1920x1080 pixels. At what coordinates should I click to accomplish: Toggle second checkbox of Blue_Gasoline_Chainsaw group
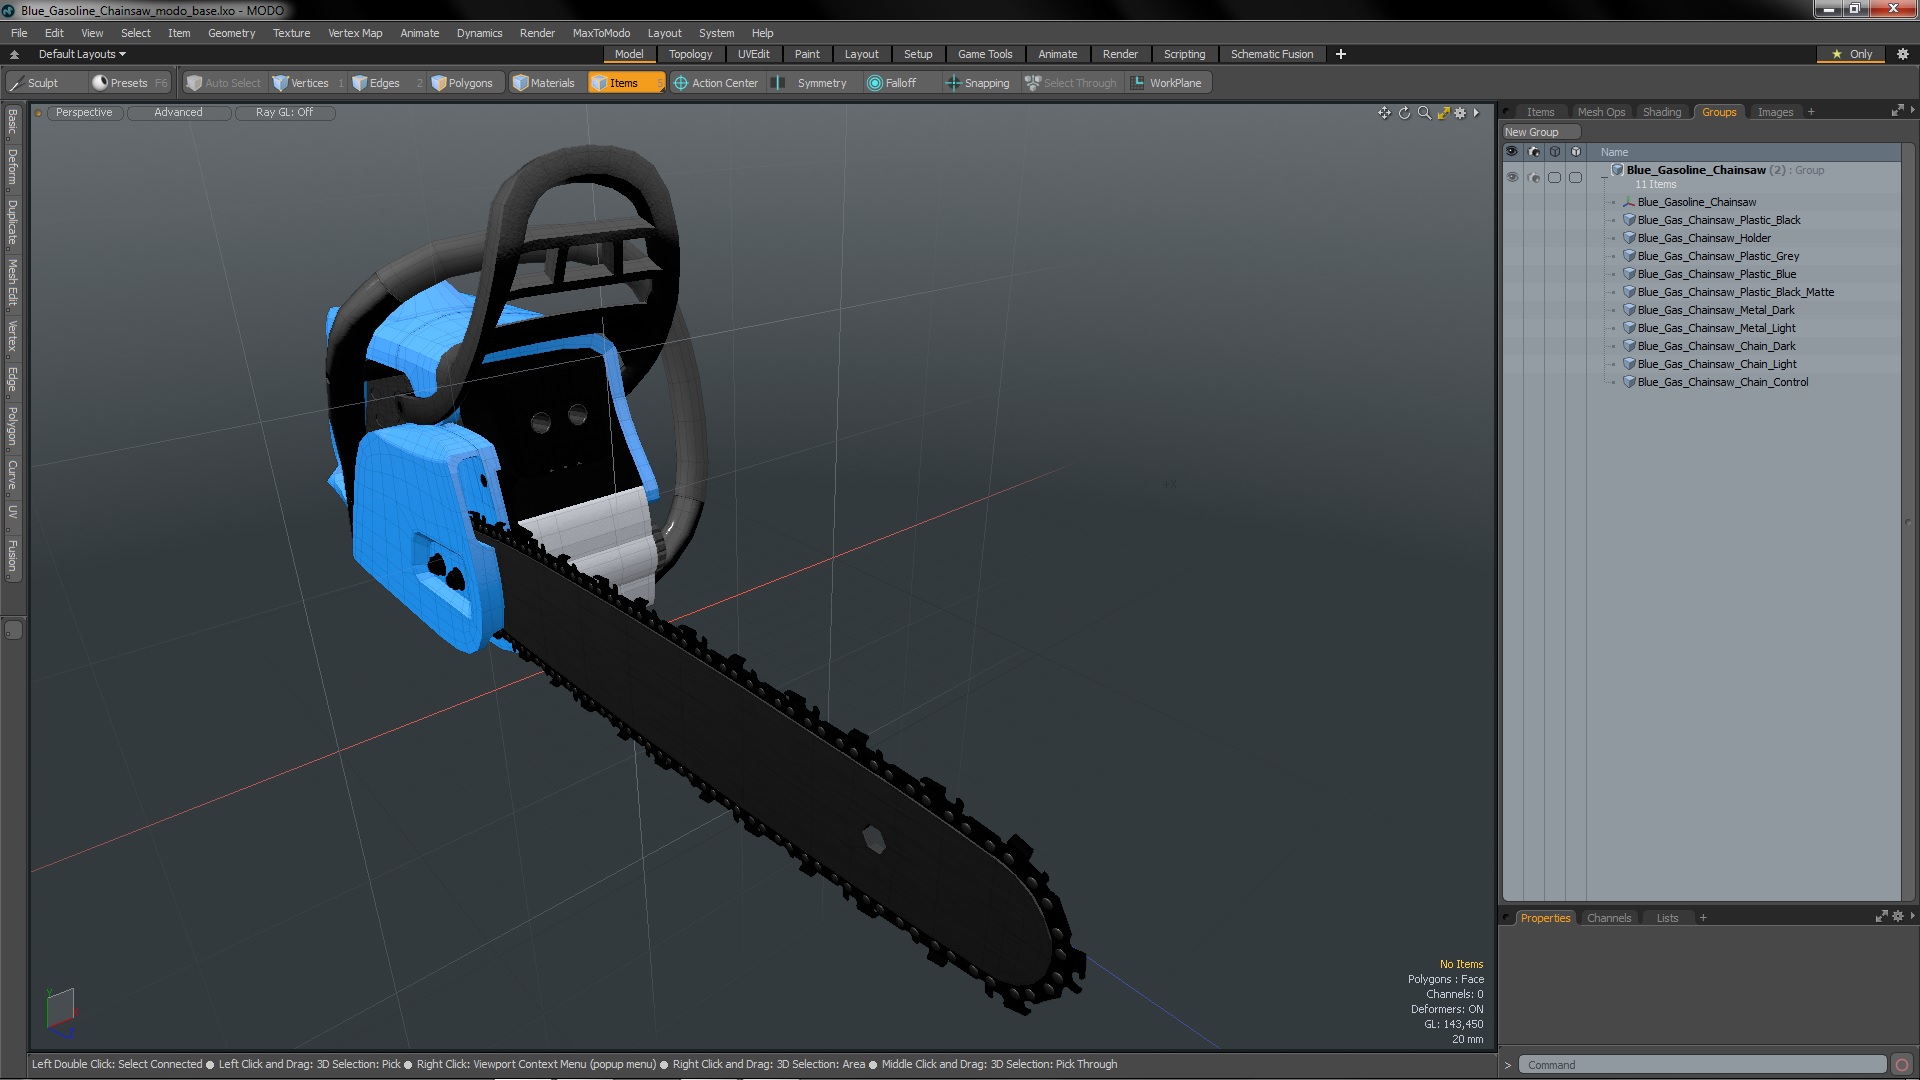pyautogui.click(x=1575, y=177)
